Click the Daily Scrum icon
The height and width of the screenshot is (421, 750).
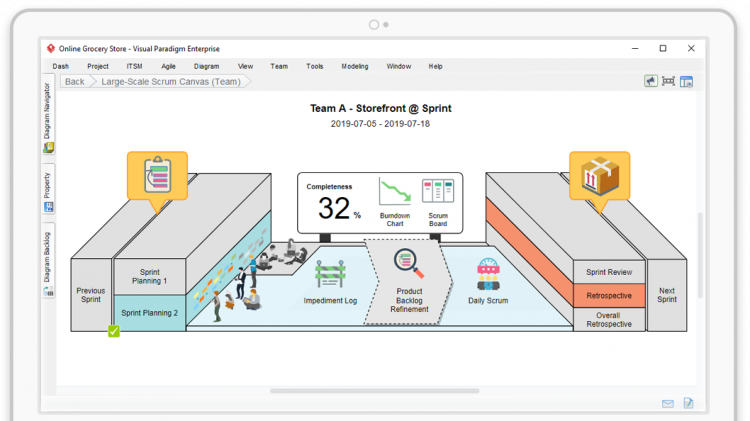point(488,274)
